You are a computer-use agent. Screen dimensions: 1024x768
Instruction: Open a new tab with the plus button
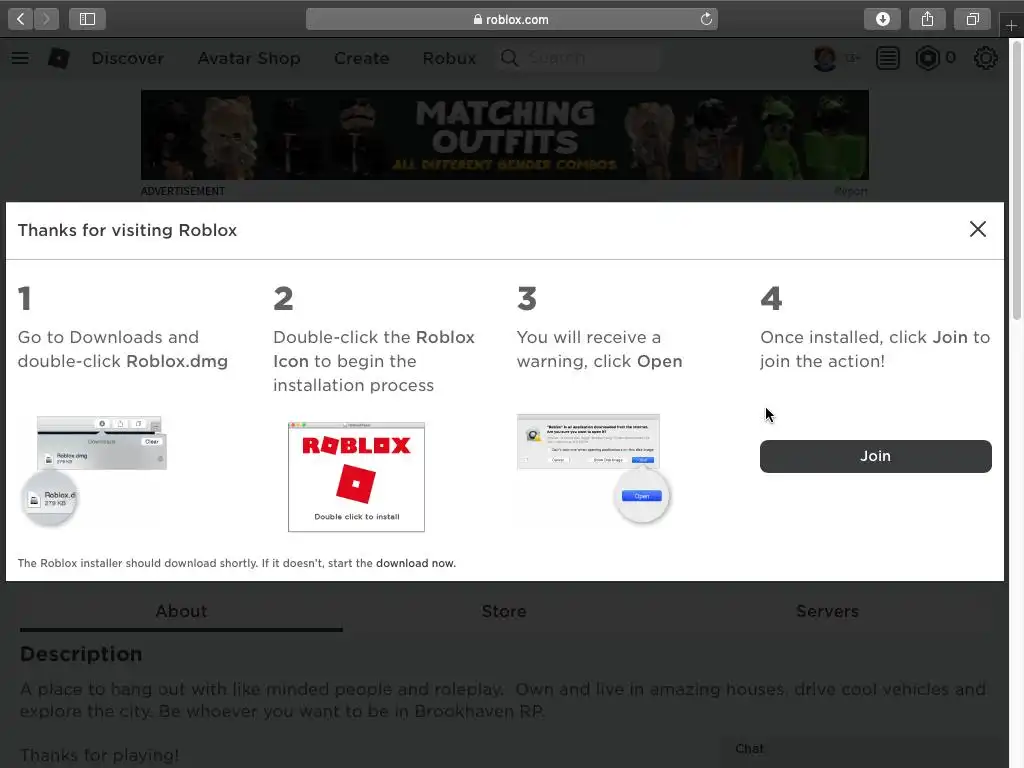pos(1011,25)
